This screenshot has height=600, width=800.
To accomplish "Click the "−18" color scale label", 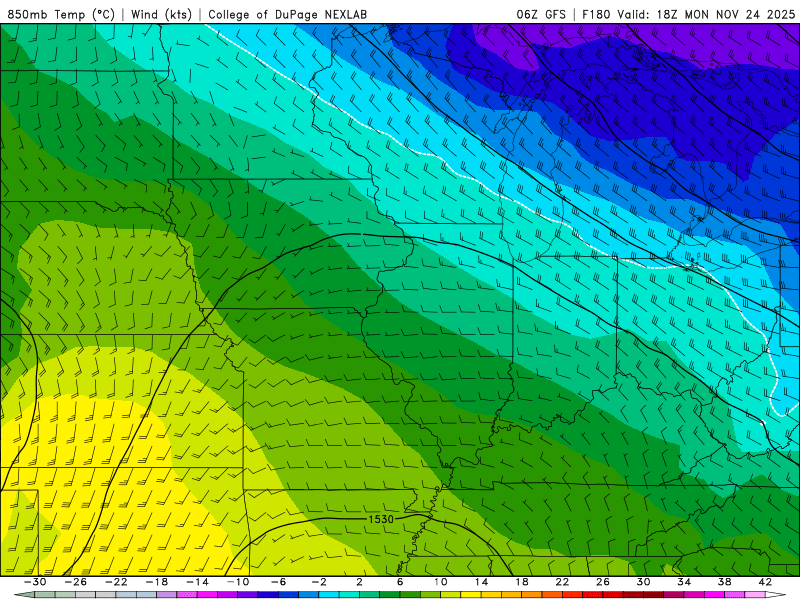I will [157, 582].
